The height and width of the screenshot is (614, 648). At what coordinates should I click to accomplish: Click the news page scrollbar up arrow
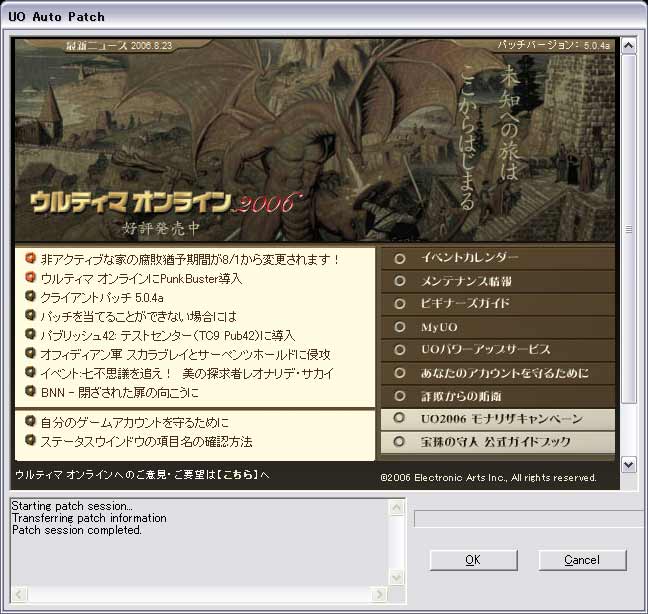[x=629, y=45]
